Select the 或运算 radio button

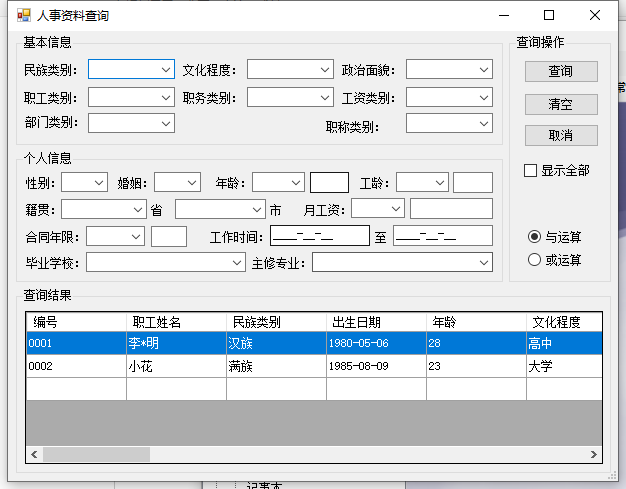[x=535, y=260]
